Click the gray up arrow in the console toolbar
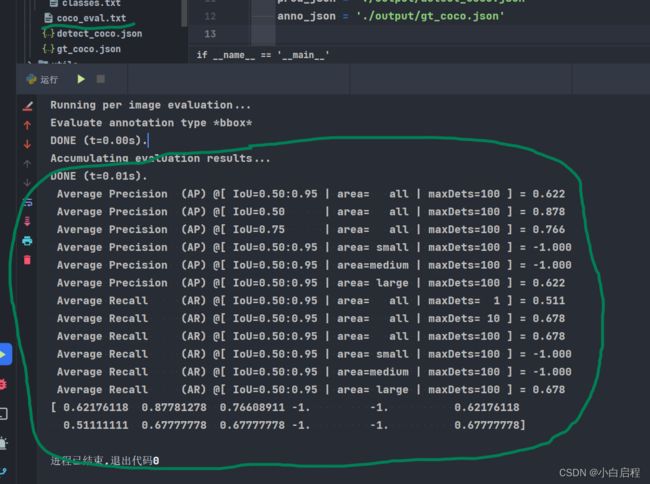Screen dimensions: 650x484 click(27, 164)
